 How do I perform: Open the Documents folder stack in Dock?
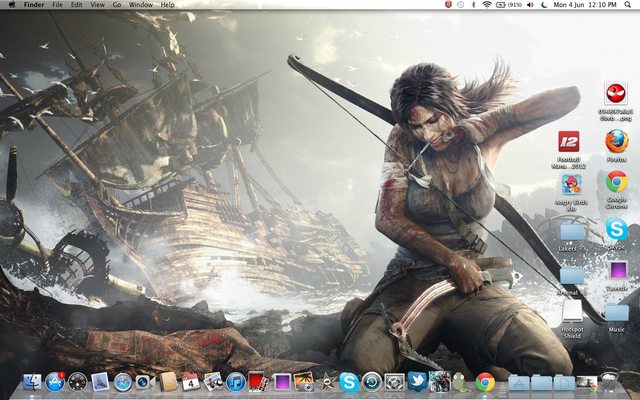point(564,384)
